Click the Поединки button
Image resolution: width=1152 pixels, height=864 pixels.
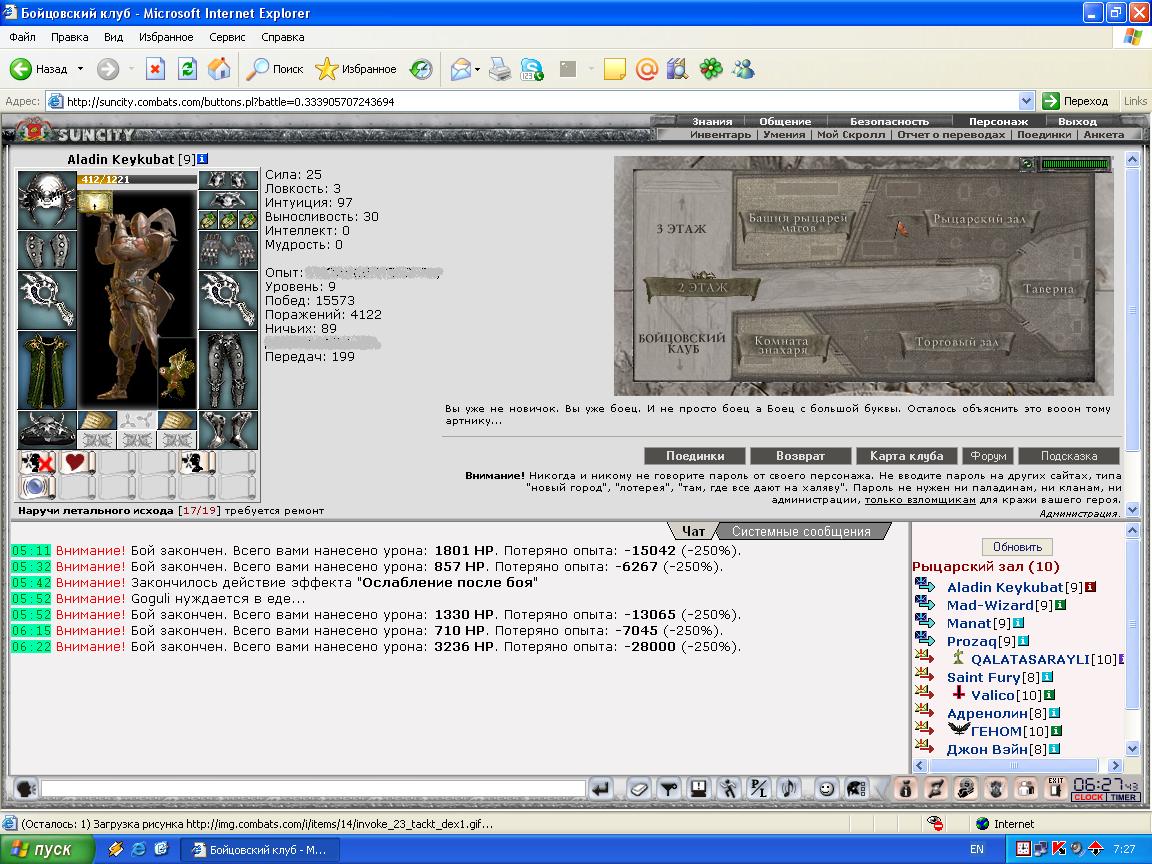695,456
